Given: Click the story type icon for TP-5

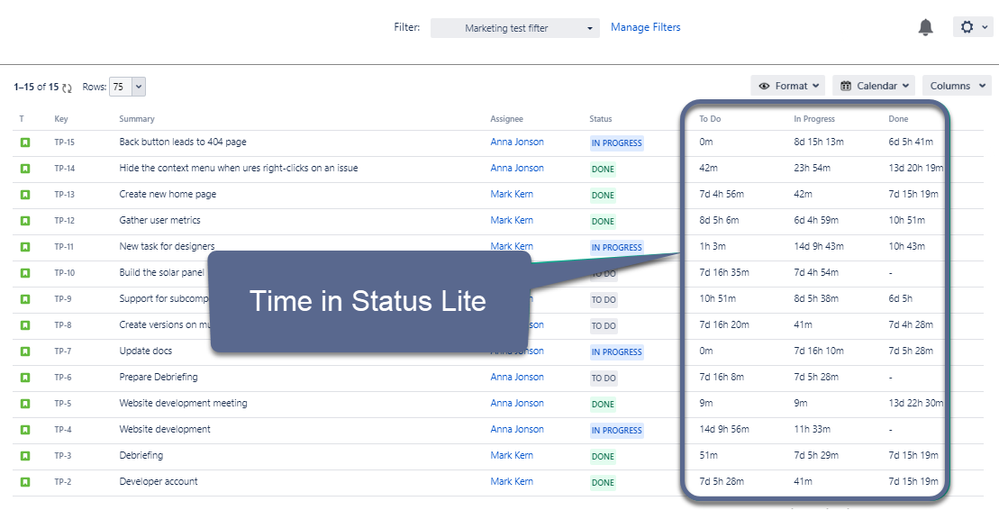Looking at the screenshot, I should [x=25, y=404].
